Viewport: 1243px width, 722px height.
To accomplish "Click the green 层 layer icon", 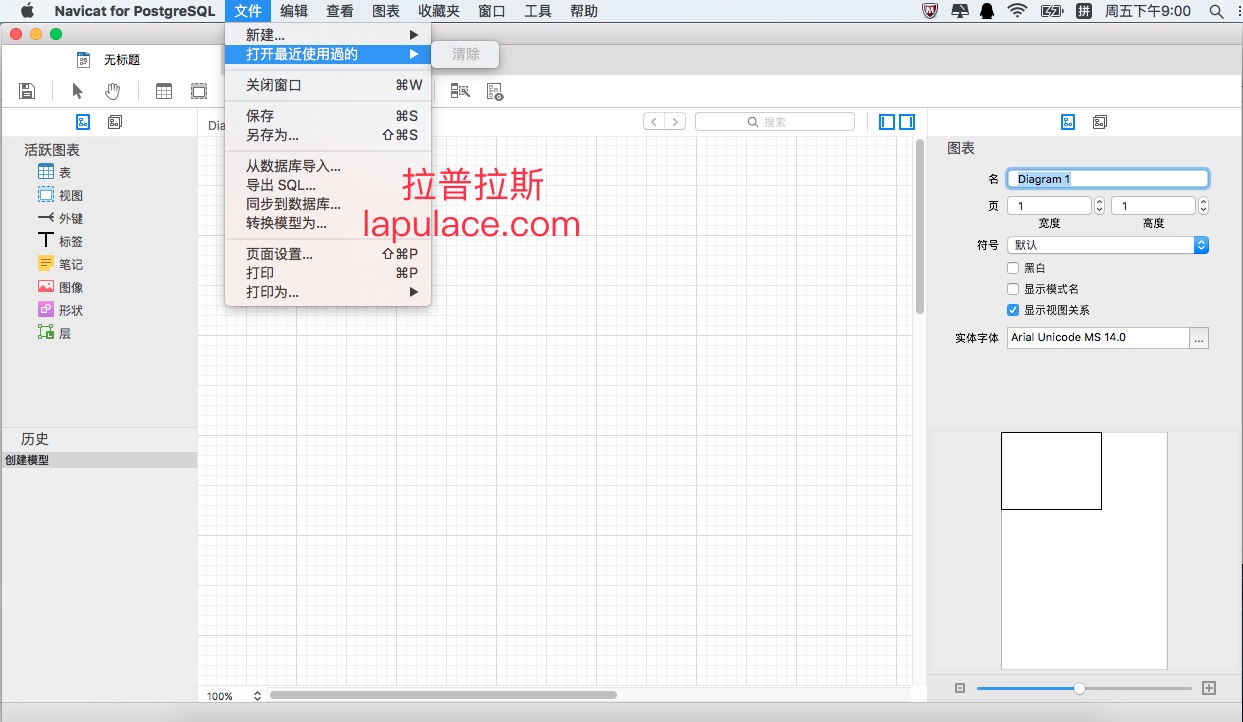I will [x=46, y=332].
